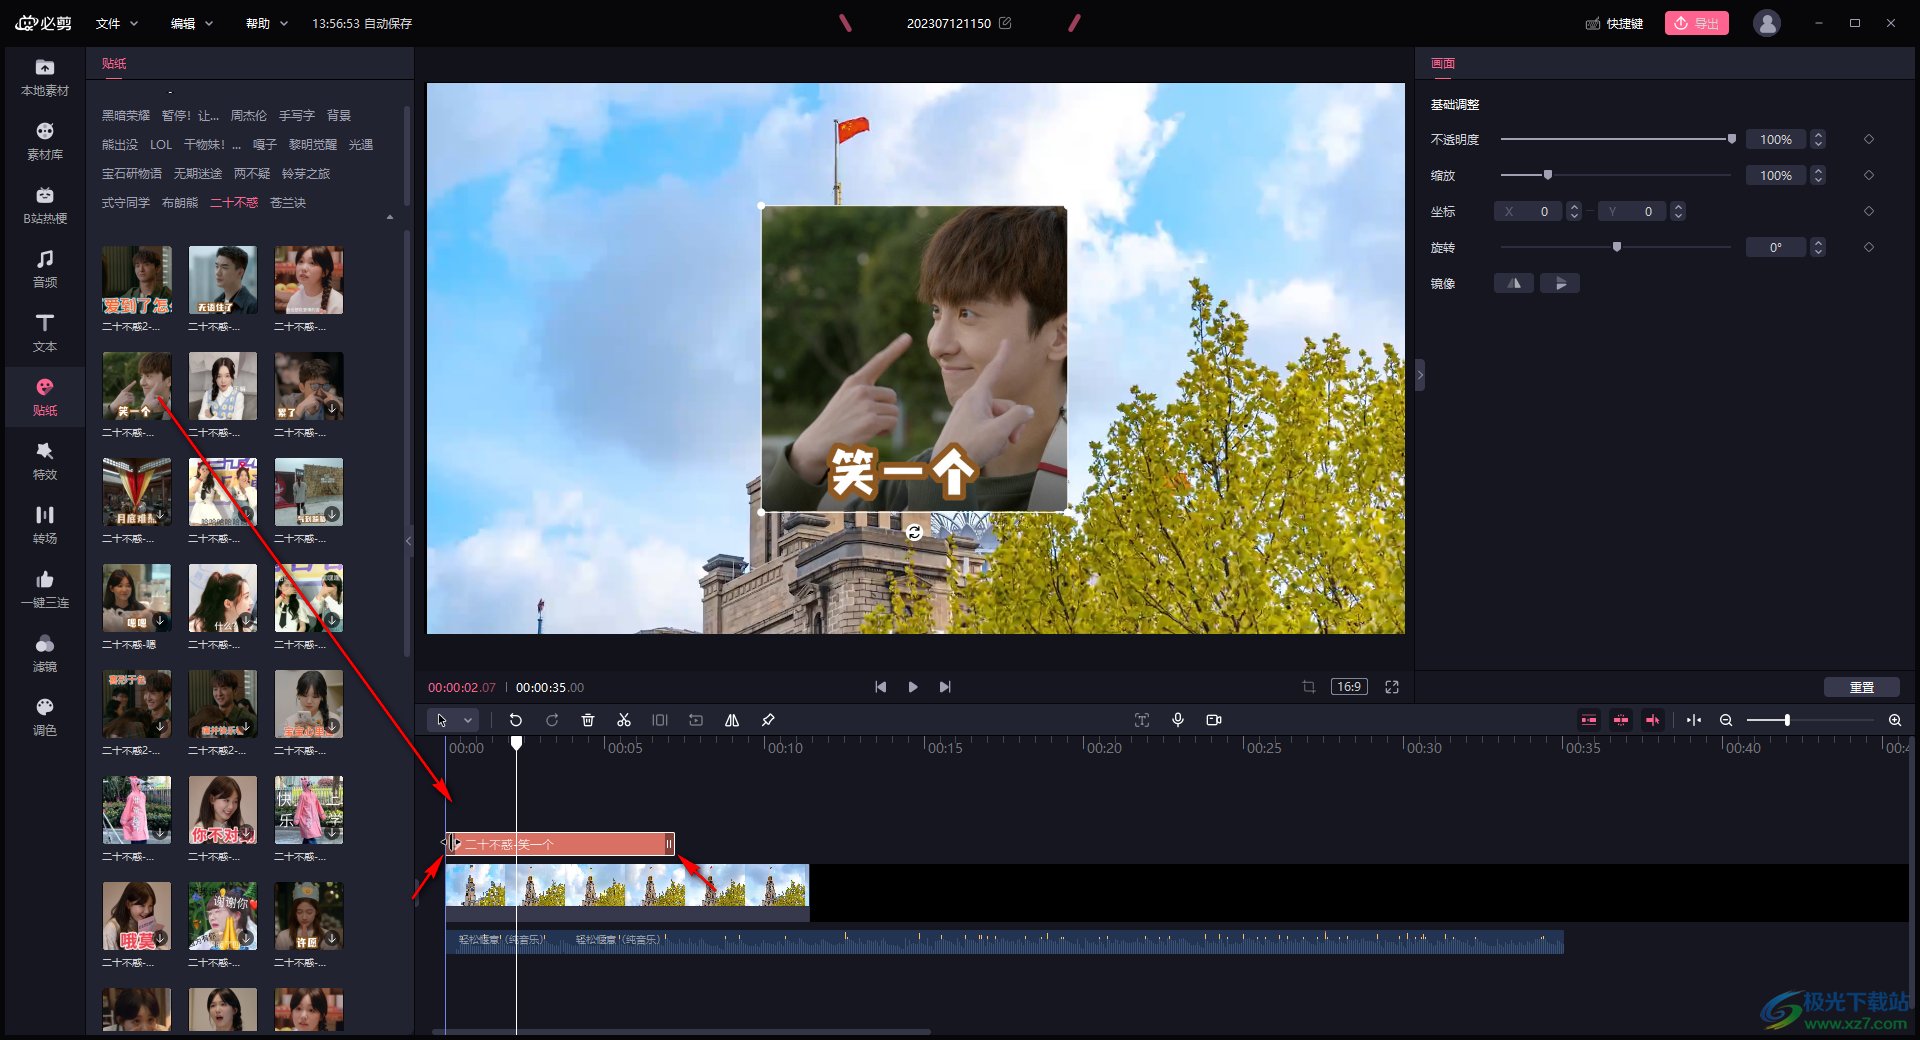The width and height of the screenshot is (1920, 1040).
Task: Toggle fullscreen preview
Action: pos(1392,687)
